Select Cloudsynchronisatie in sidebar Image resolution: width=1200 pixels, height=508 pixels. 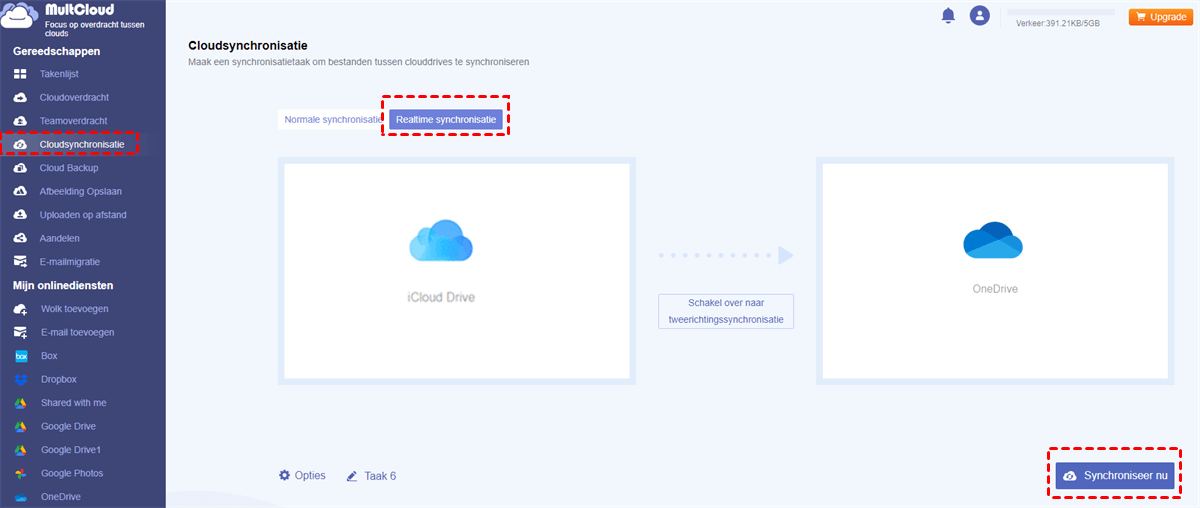(82, 144)
